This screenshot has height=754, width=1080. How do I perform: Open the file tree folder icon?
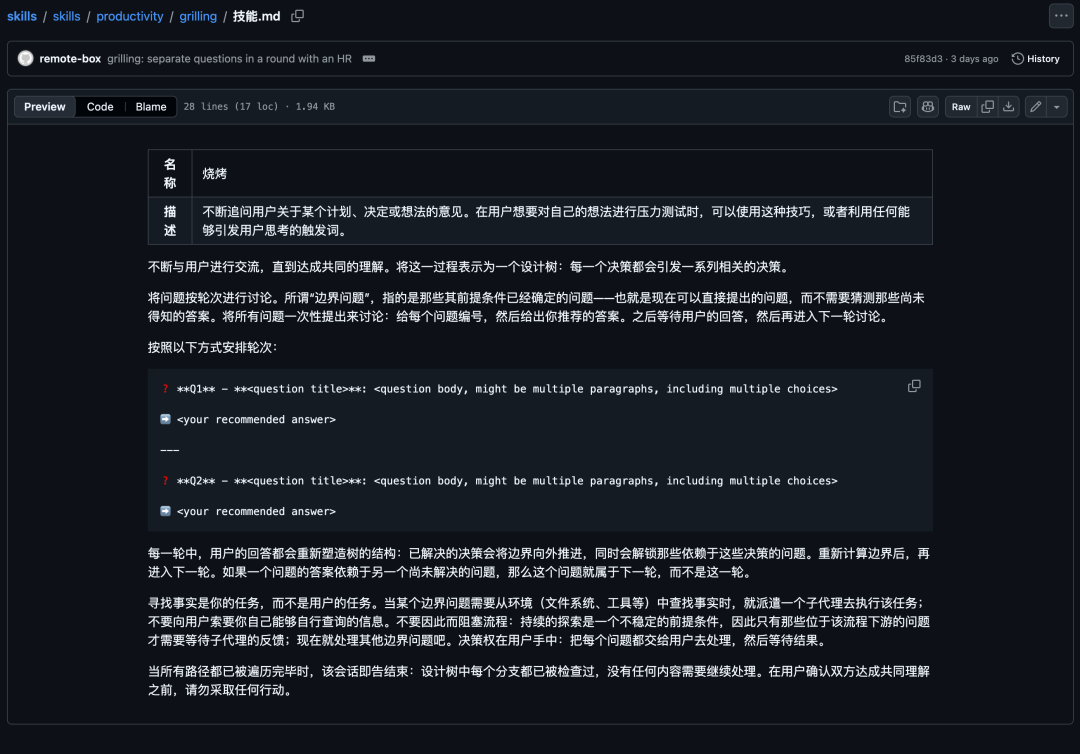pos(900,107)
